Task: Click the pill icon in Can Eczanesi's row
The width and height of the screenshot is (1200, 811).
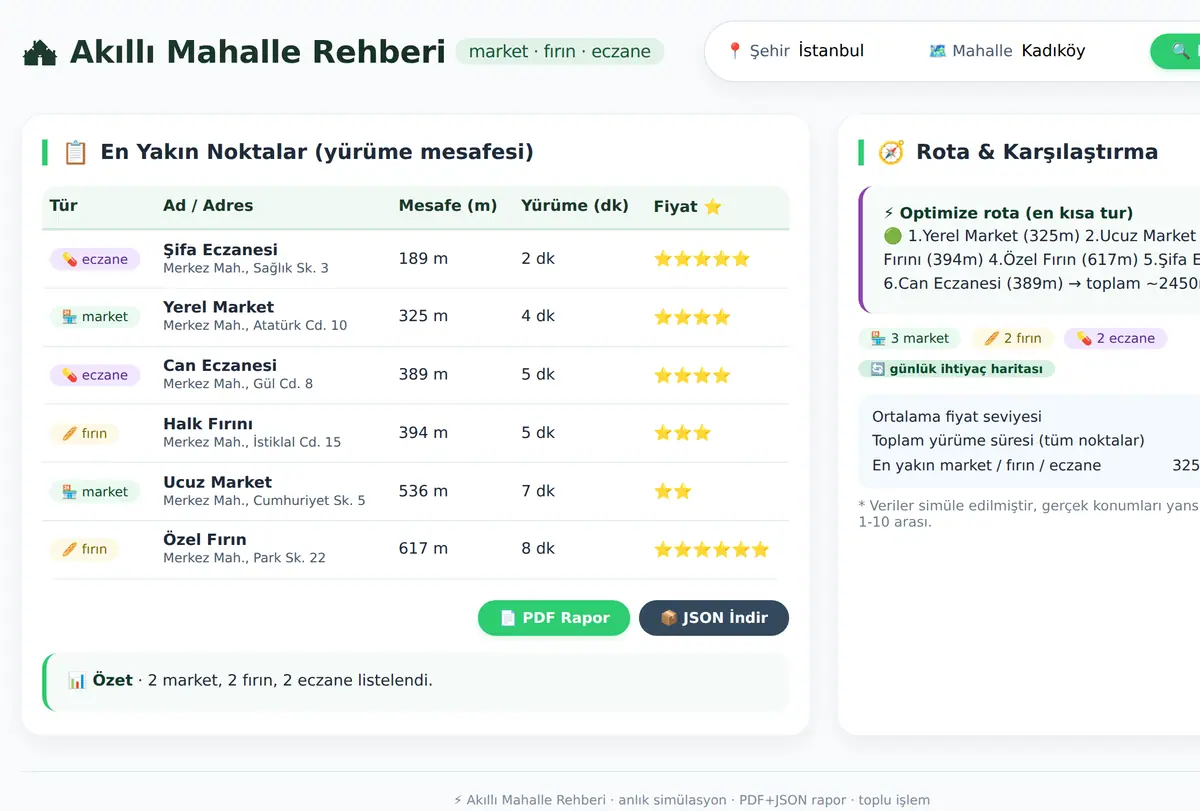Action: pyautogui.click(x=69, y=375)
